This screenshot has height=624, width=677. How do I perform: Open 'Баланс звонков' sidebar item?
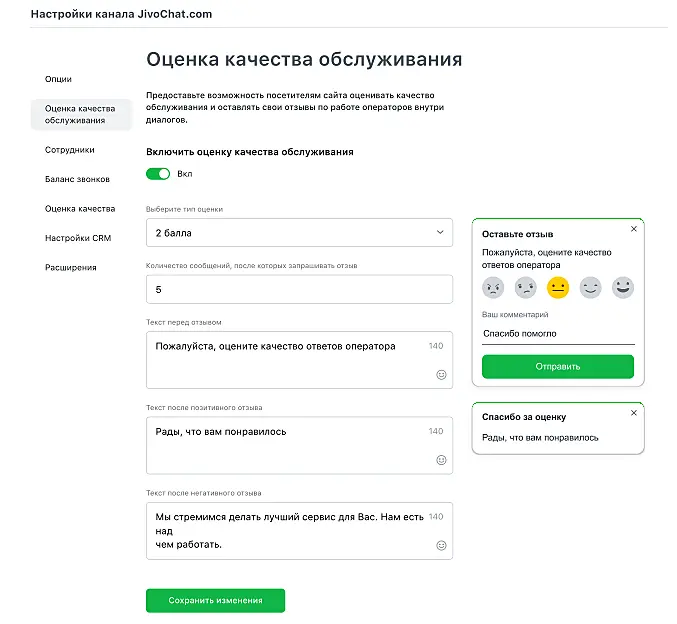(77, 179)
